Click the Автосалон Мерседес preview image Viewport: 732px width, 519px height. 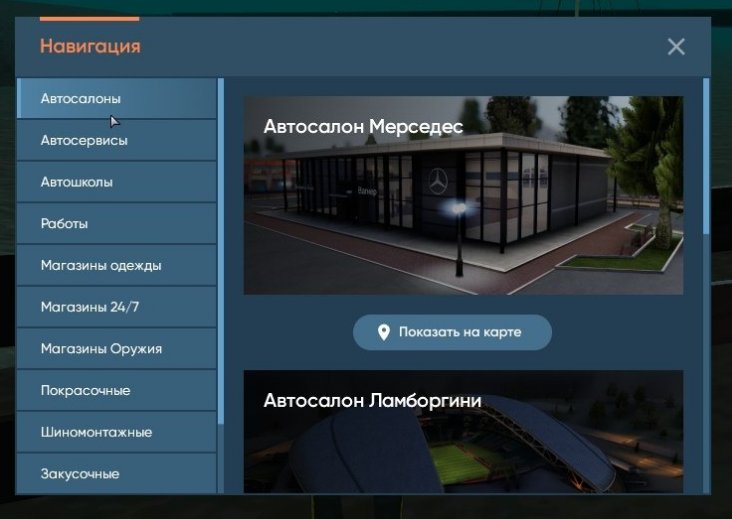[x=463, y=195]
